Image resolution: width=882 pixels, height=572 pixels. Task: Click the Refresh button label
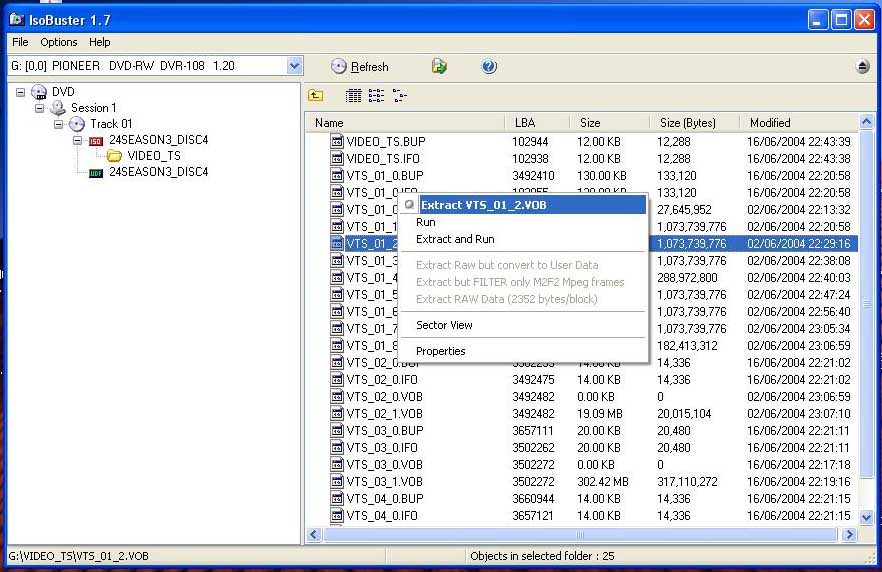pos(370,67)
